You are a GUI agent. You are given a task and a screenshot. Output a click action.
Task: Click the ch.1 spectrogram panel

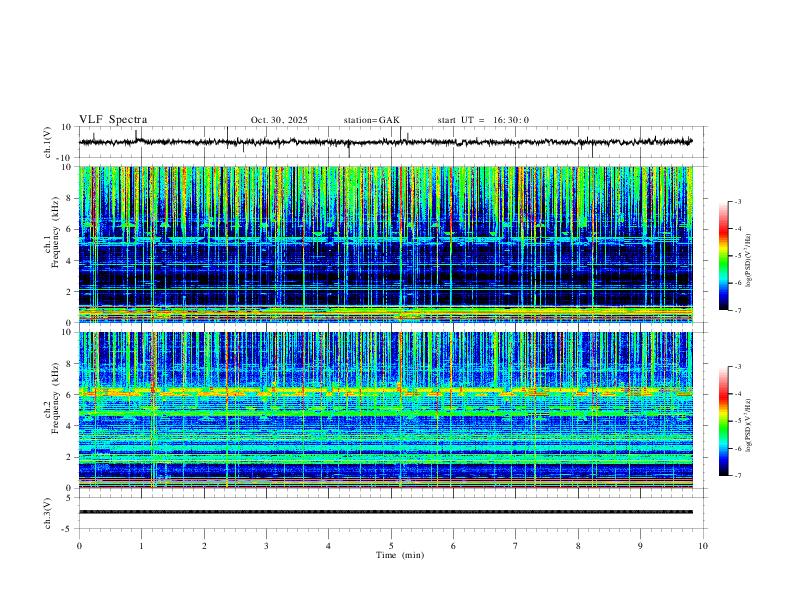[x=386, y=244]
